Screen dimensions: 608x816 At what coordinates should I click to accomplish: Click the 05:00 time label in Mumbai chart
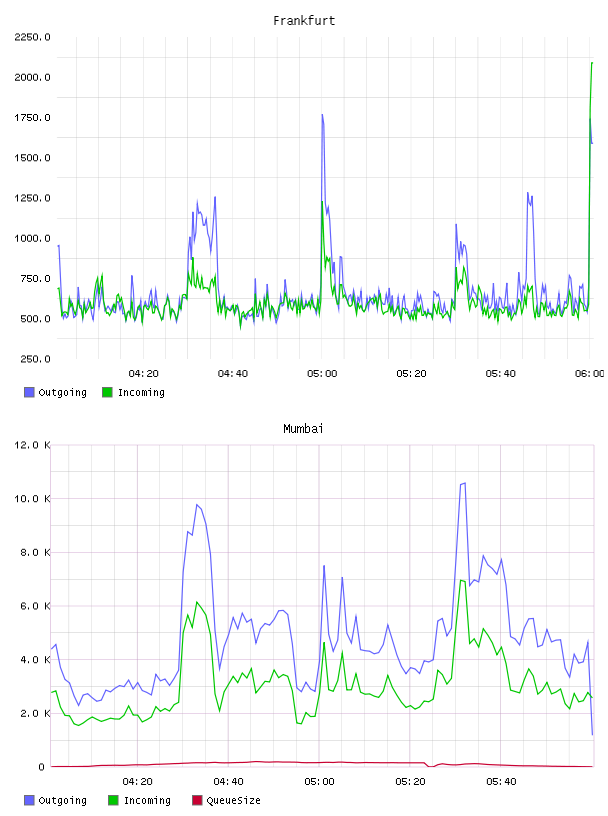(x=319, y=782)
